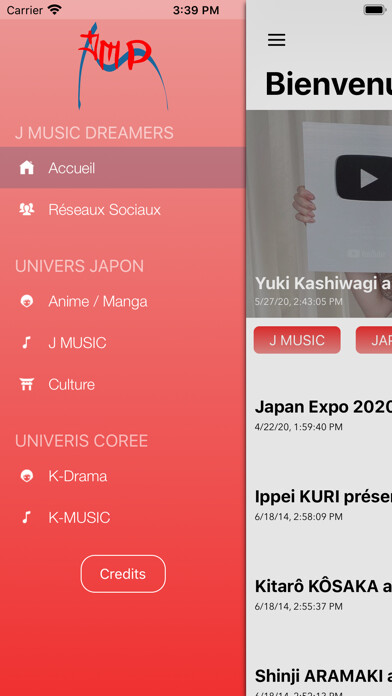Click the 5/27/20, 2:43:05 PM timestamp

tap(299, 301)
